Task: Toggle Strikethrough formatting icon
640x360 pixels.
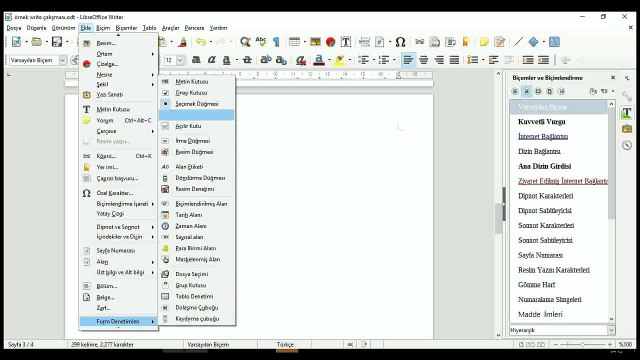Action: (247, 60)
